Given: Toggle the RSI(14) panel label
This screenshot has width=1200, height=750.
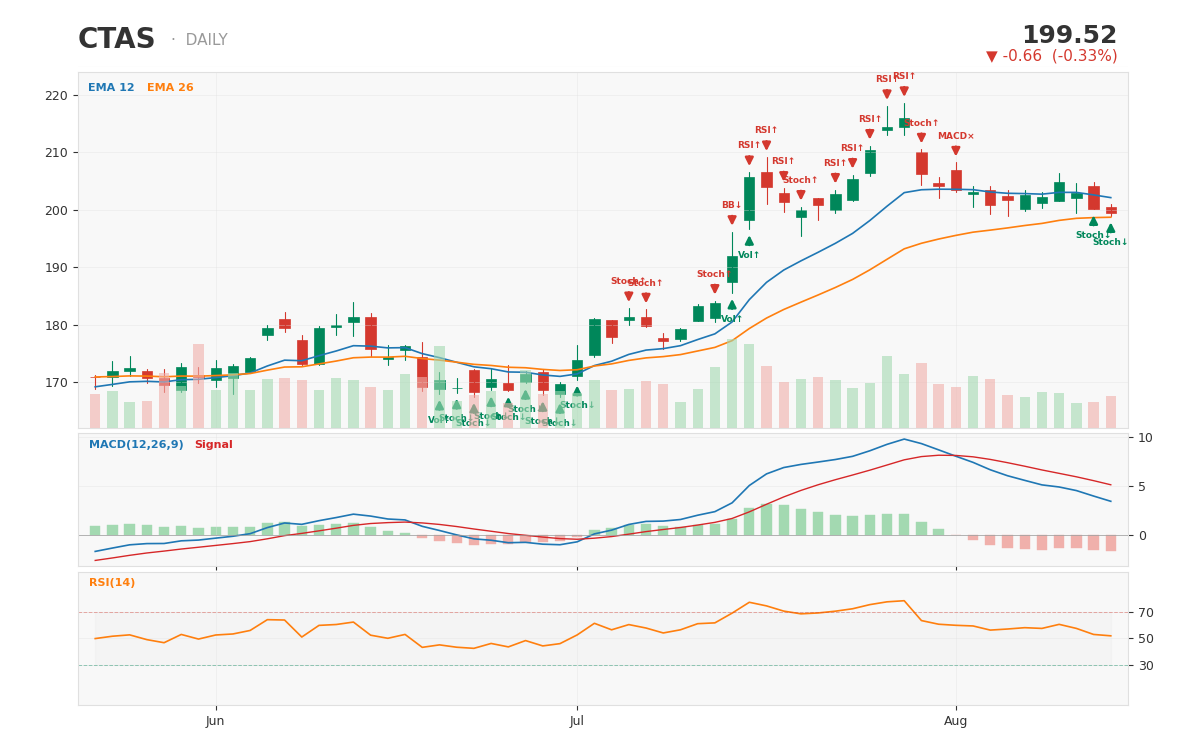Looking at the screenshot, I should [x=112, y=583].
